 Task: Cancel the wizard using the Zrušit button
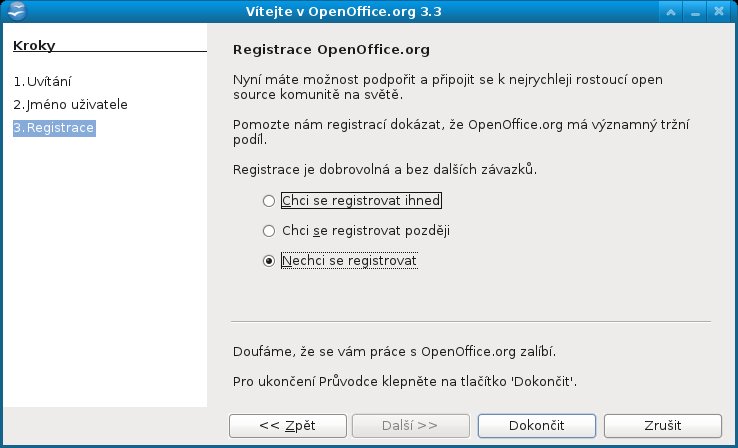(x=663, y=426)
